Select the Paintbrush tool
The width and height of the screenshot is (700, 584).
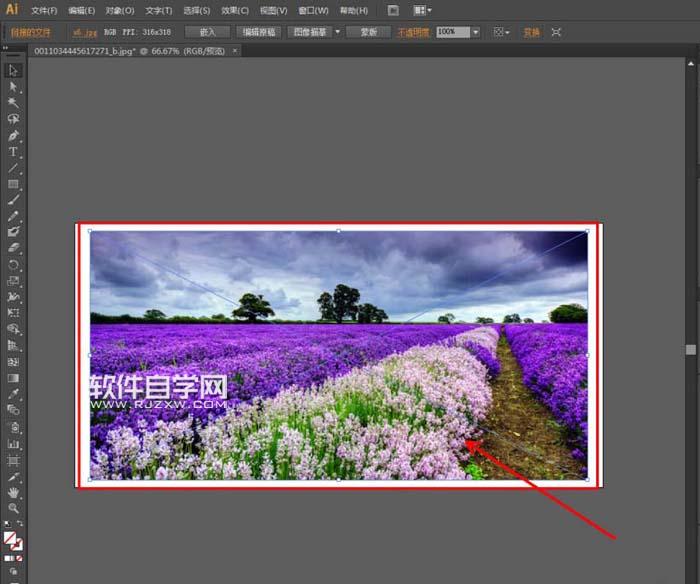[x=13, y=200]
